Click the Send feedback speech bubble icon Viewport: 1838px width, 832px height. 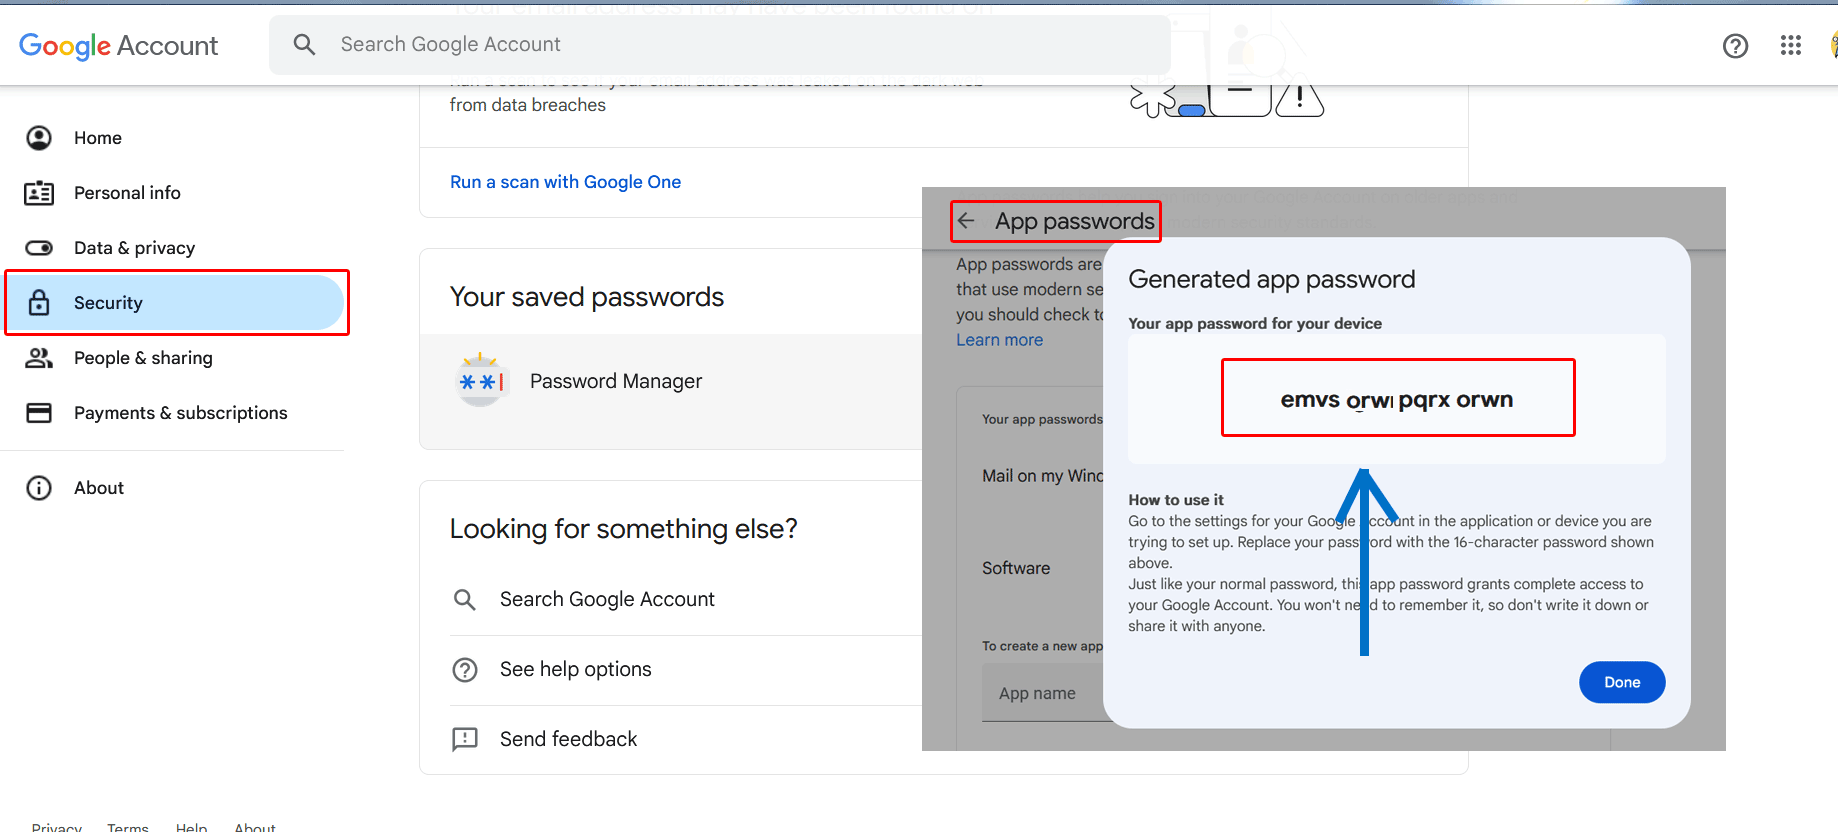pos(465,739)
